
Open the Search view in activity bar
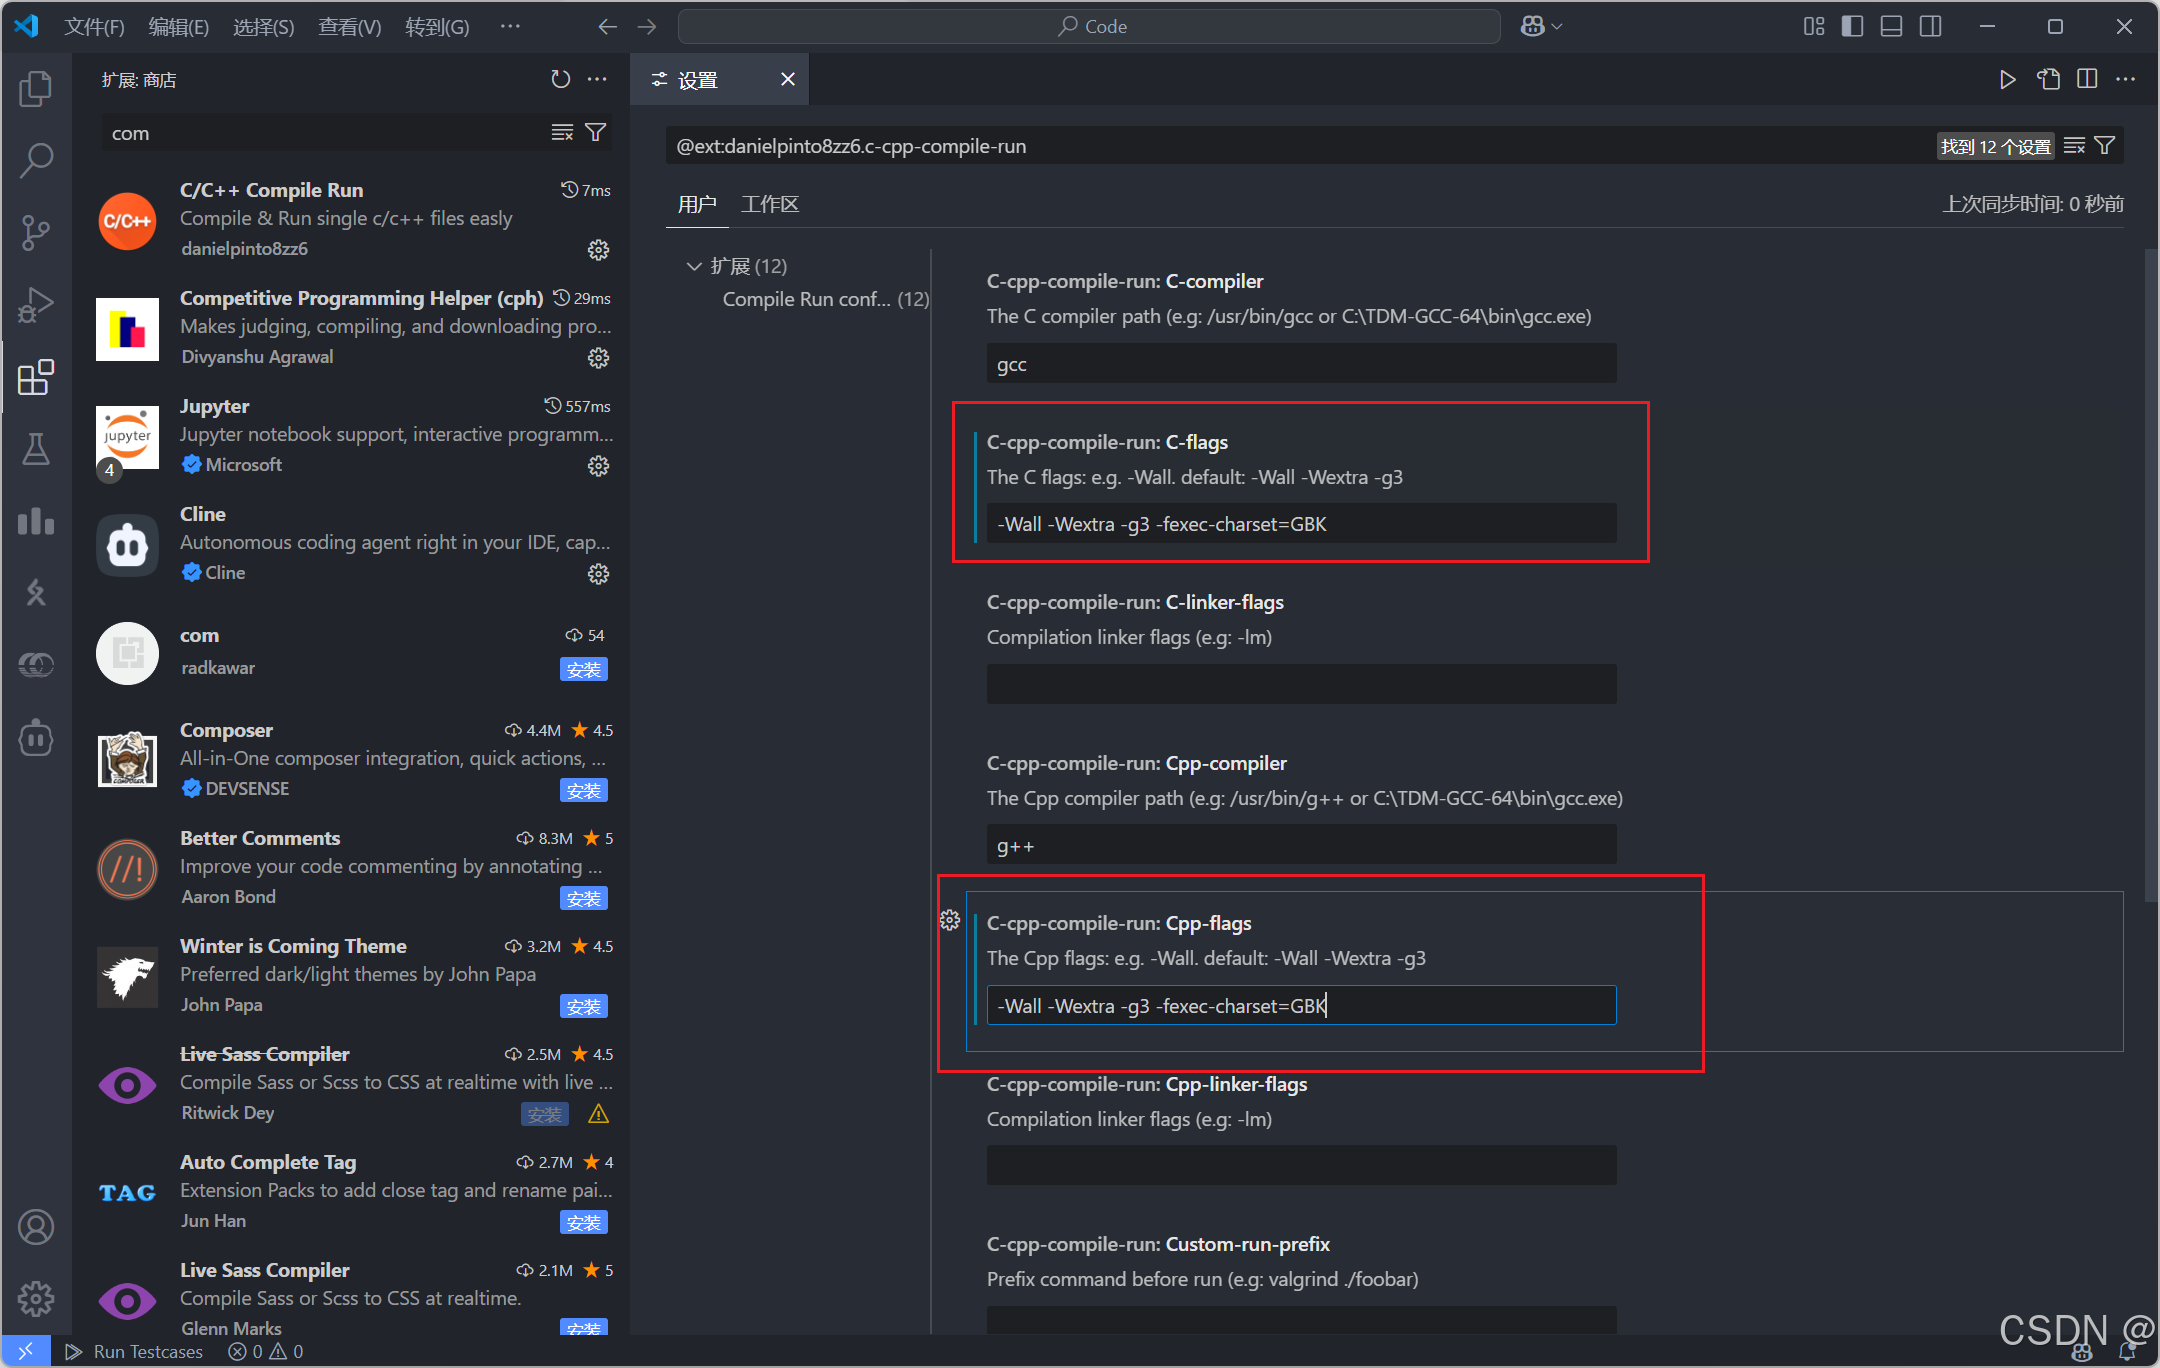(36, 161)
